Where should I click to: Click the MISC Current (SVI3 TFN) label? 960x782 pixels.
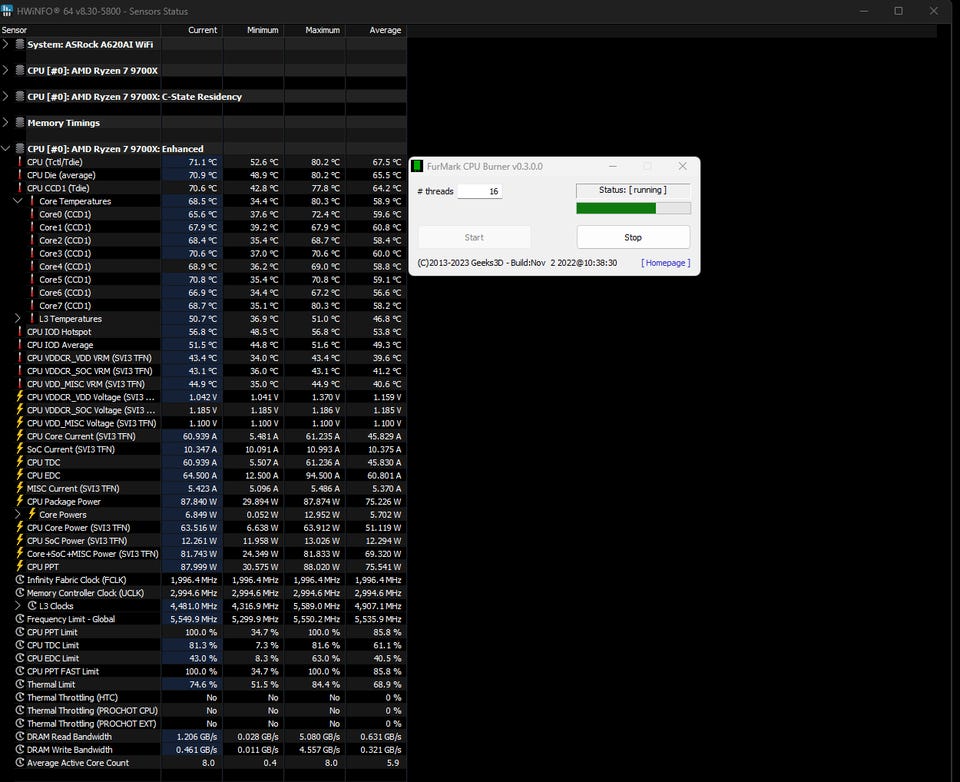(73, 488)
